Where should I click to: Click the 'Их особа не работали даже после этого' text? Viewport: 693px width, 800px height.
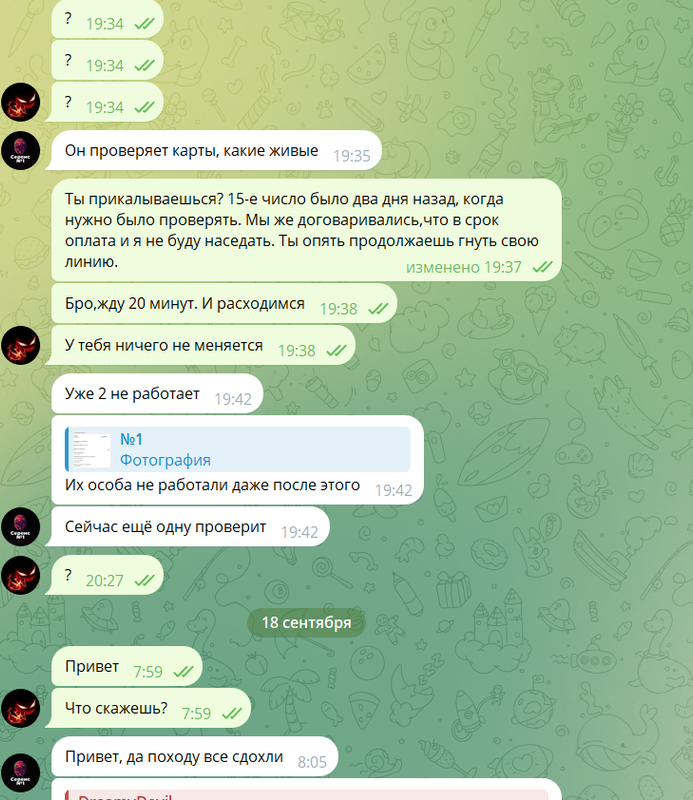click(x=212, y=485)
